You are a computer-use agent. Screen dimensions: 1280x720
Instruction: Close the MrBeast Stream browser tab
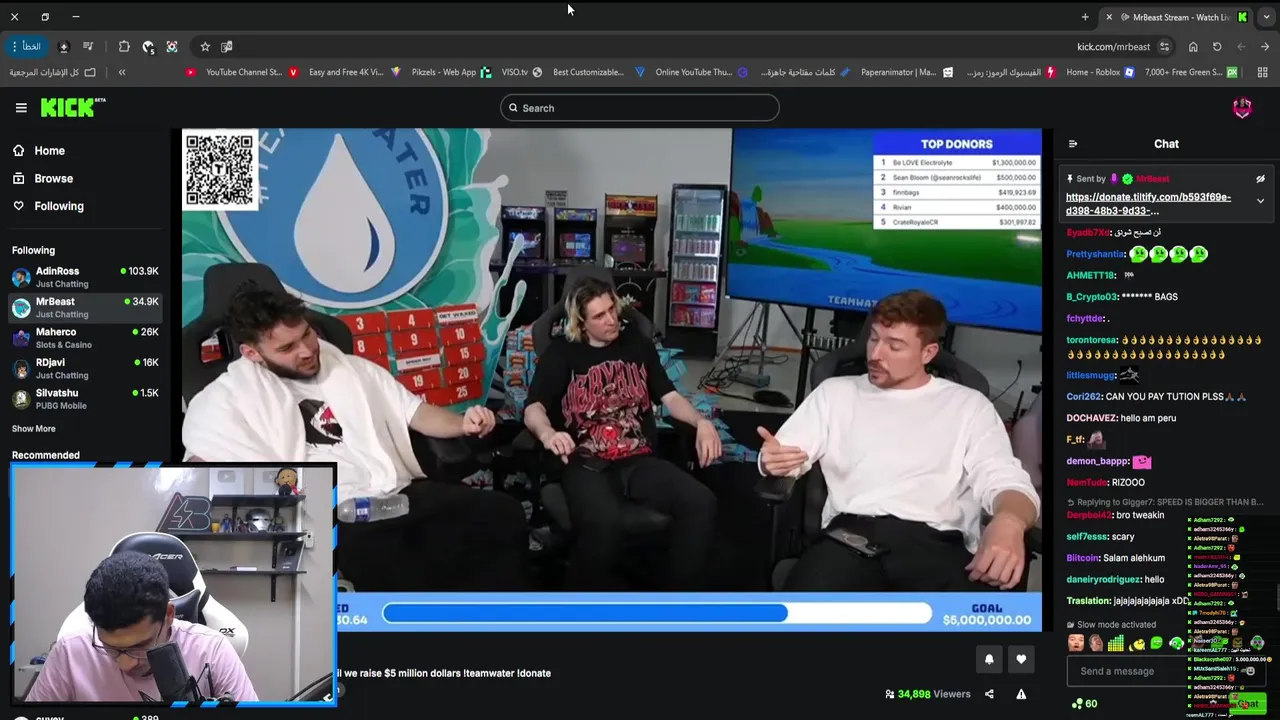pyautogui.click(x=1108, y=17)
